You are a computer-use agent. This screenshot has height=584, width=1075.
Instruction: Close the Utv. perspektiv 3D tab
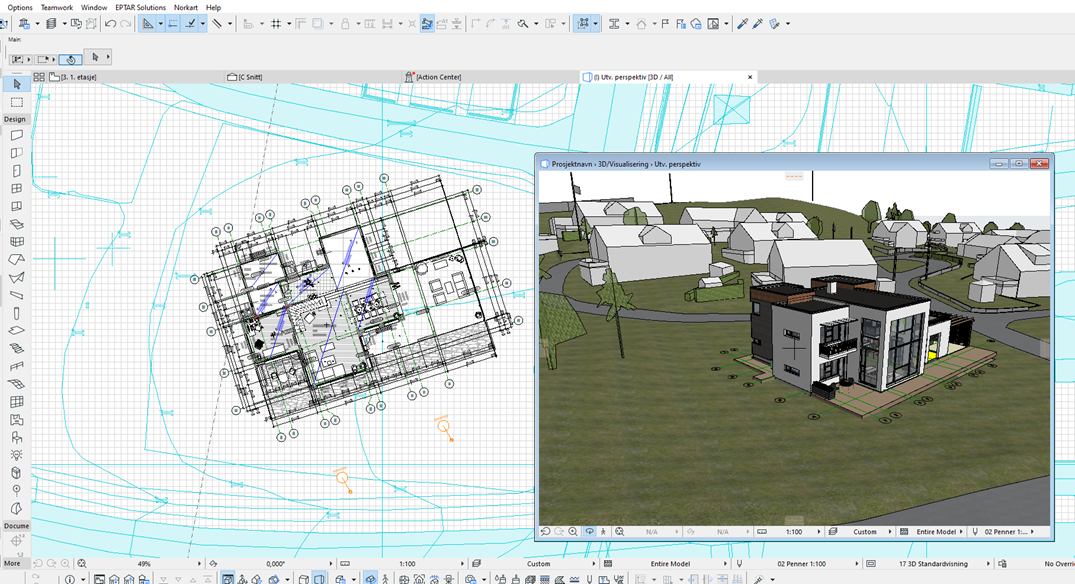click(750, 77)
